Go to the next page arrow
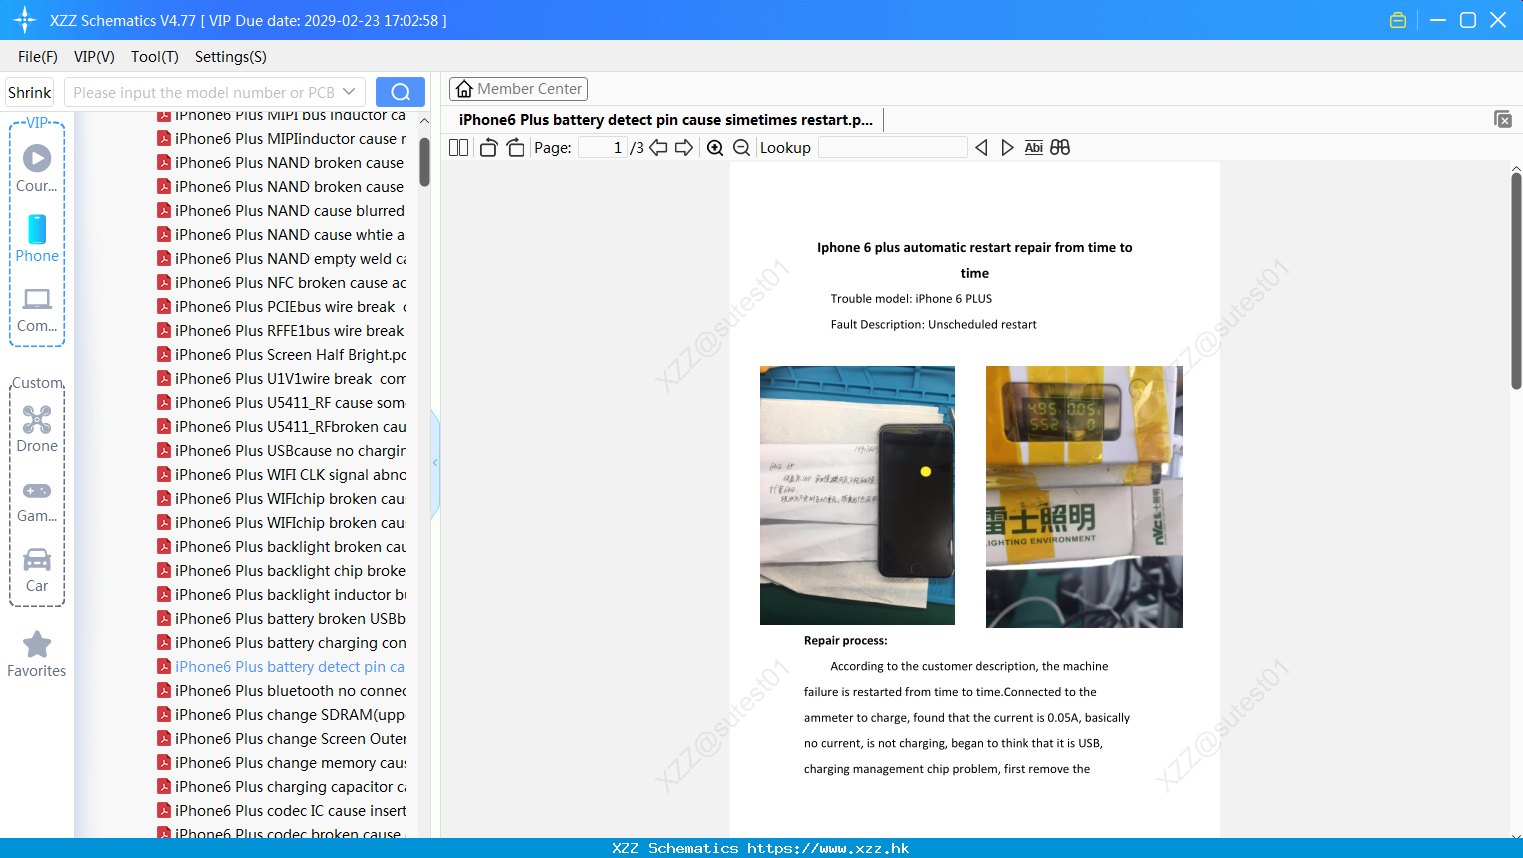This screenshot has height=858, width=1523. (684, 148)
